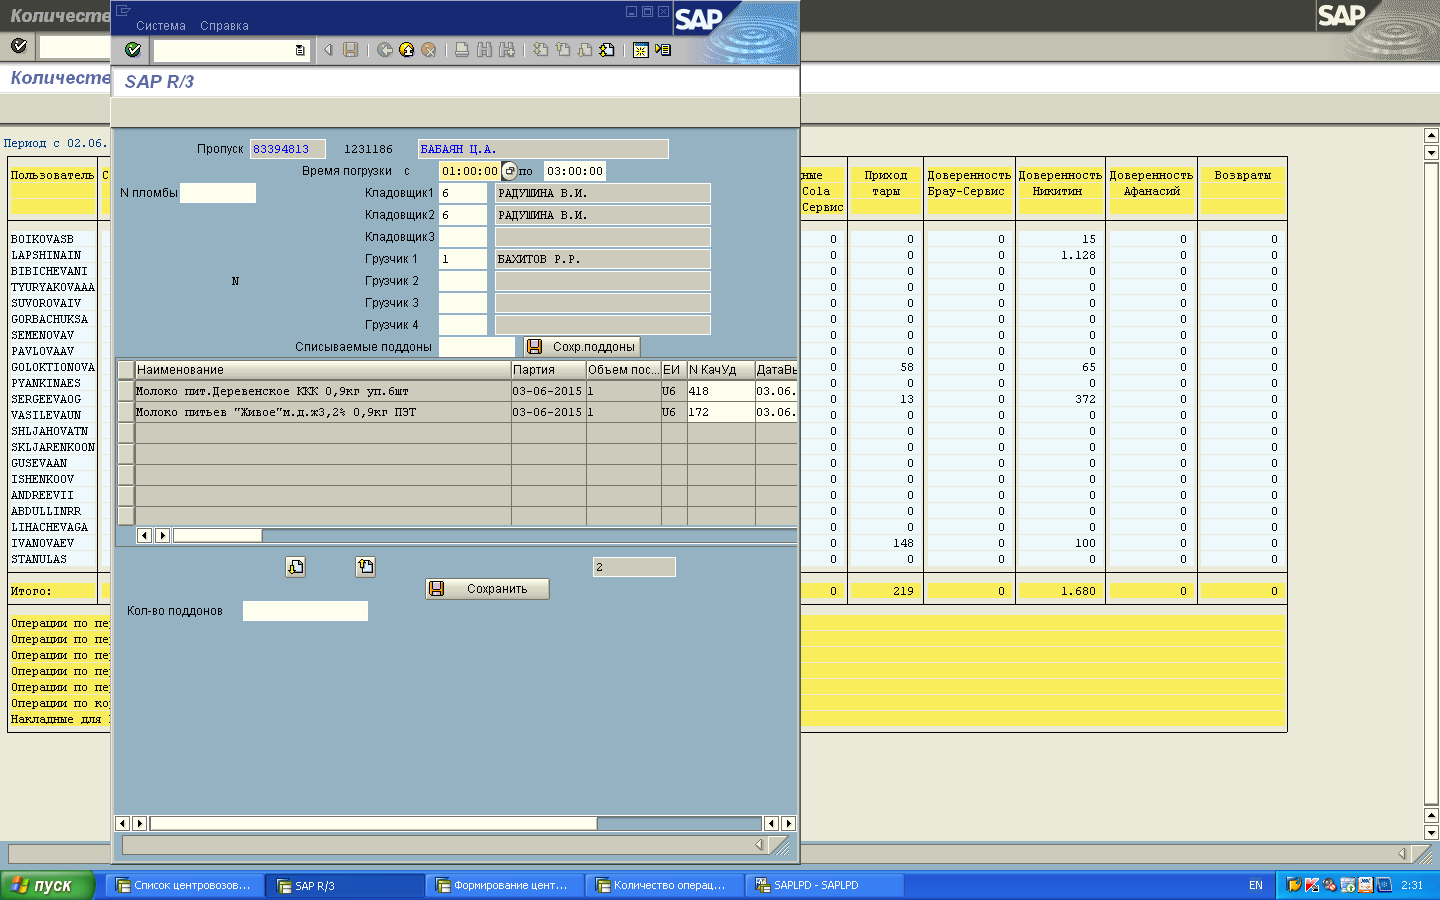This screenshot has width=1440, height=900.
Task: Click the page down icon below the table
Action: [x=296, y=567]
